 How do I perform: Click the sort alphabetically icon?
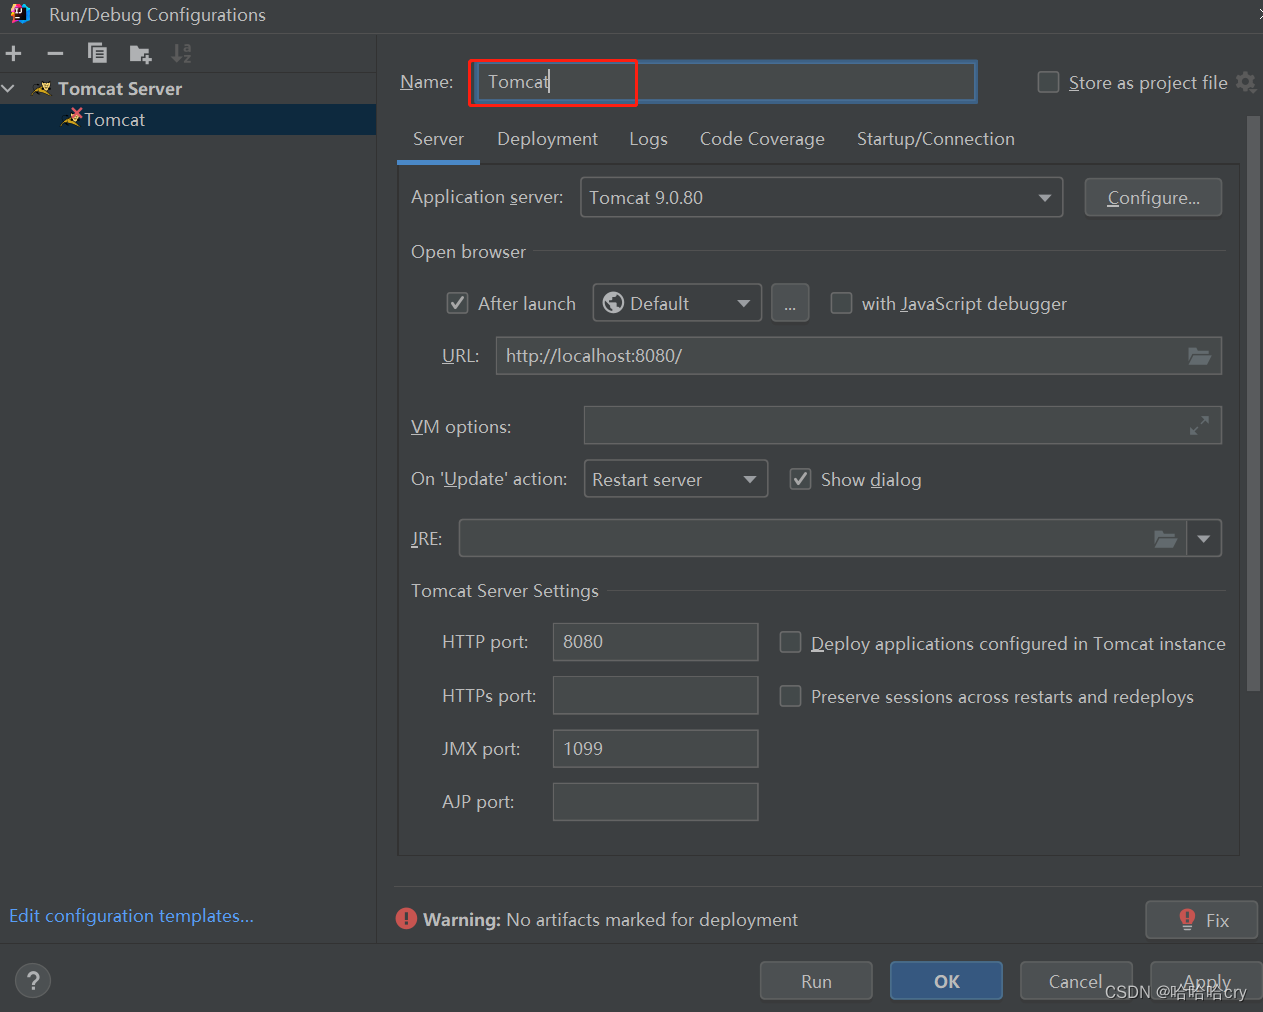pos(181,53)
